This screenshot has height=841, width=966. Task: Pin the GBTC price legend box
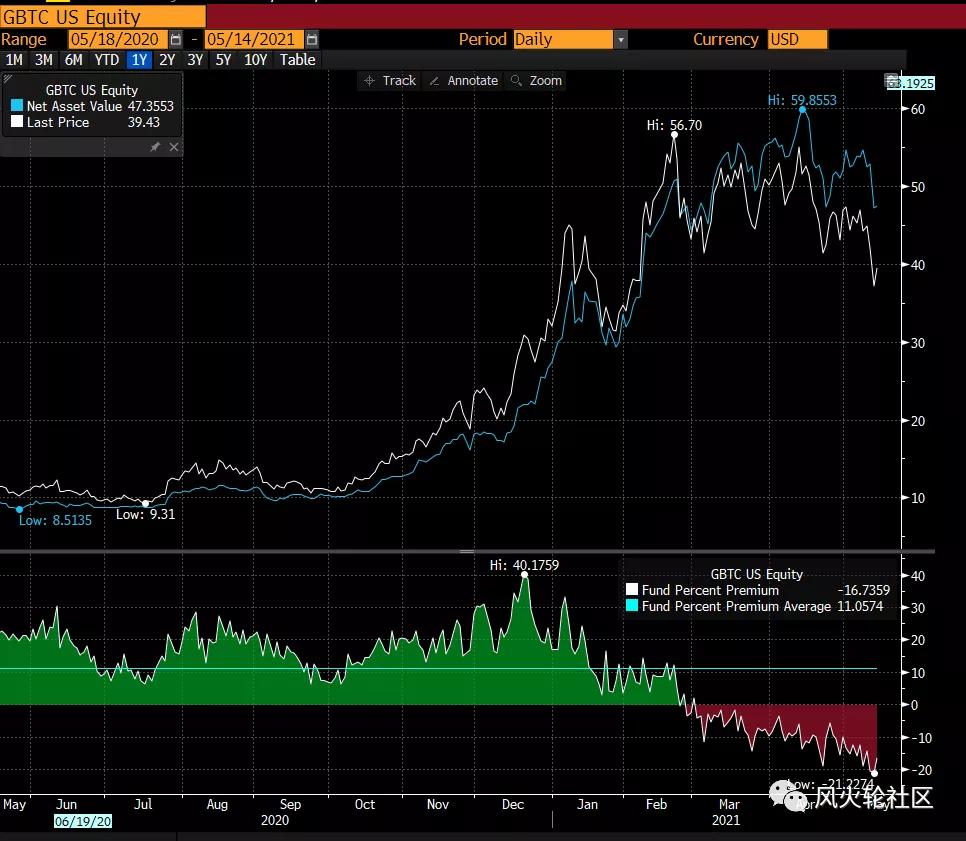(155, 147)
